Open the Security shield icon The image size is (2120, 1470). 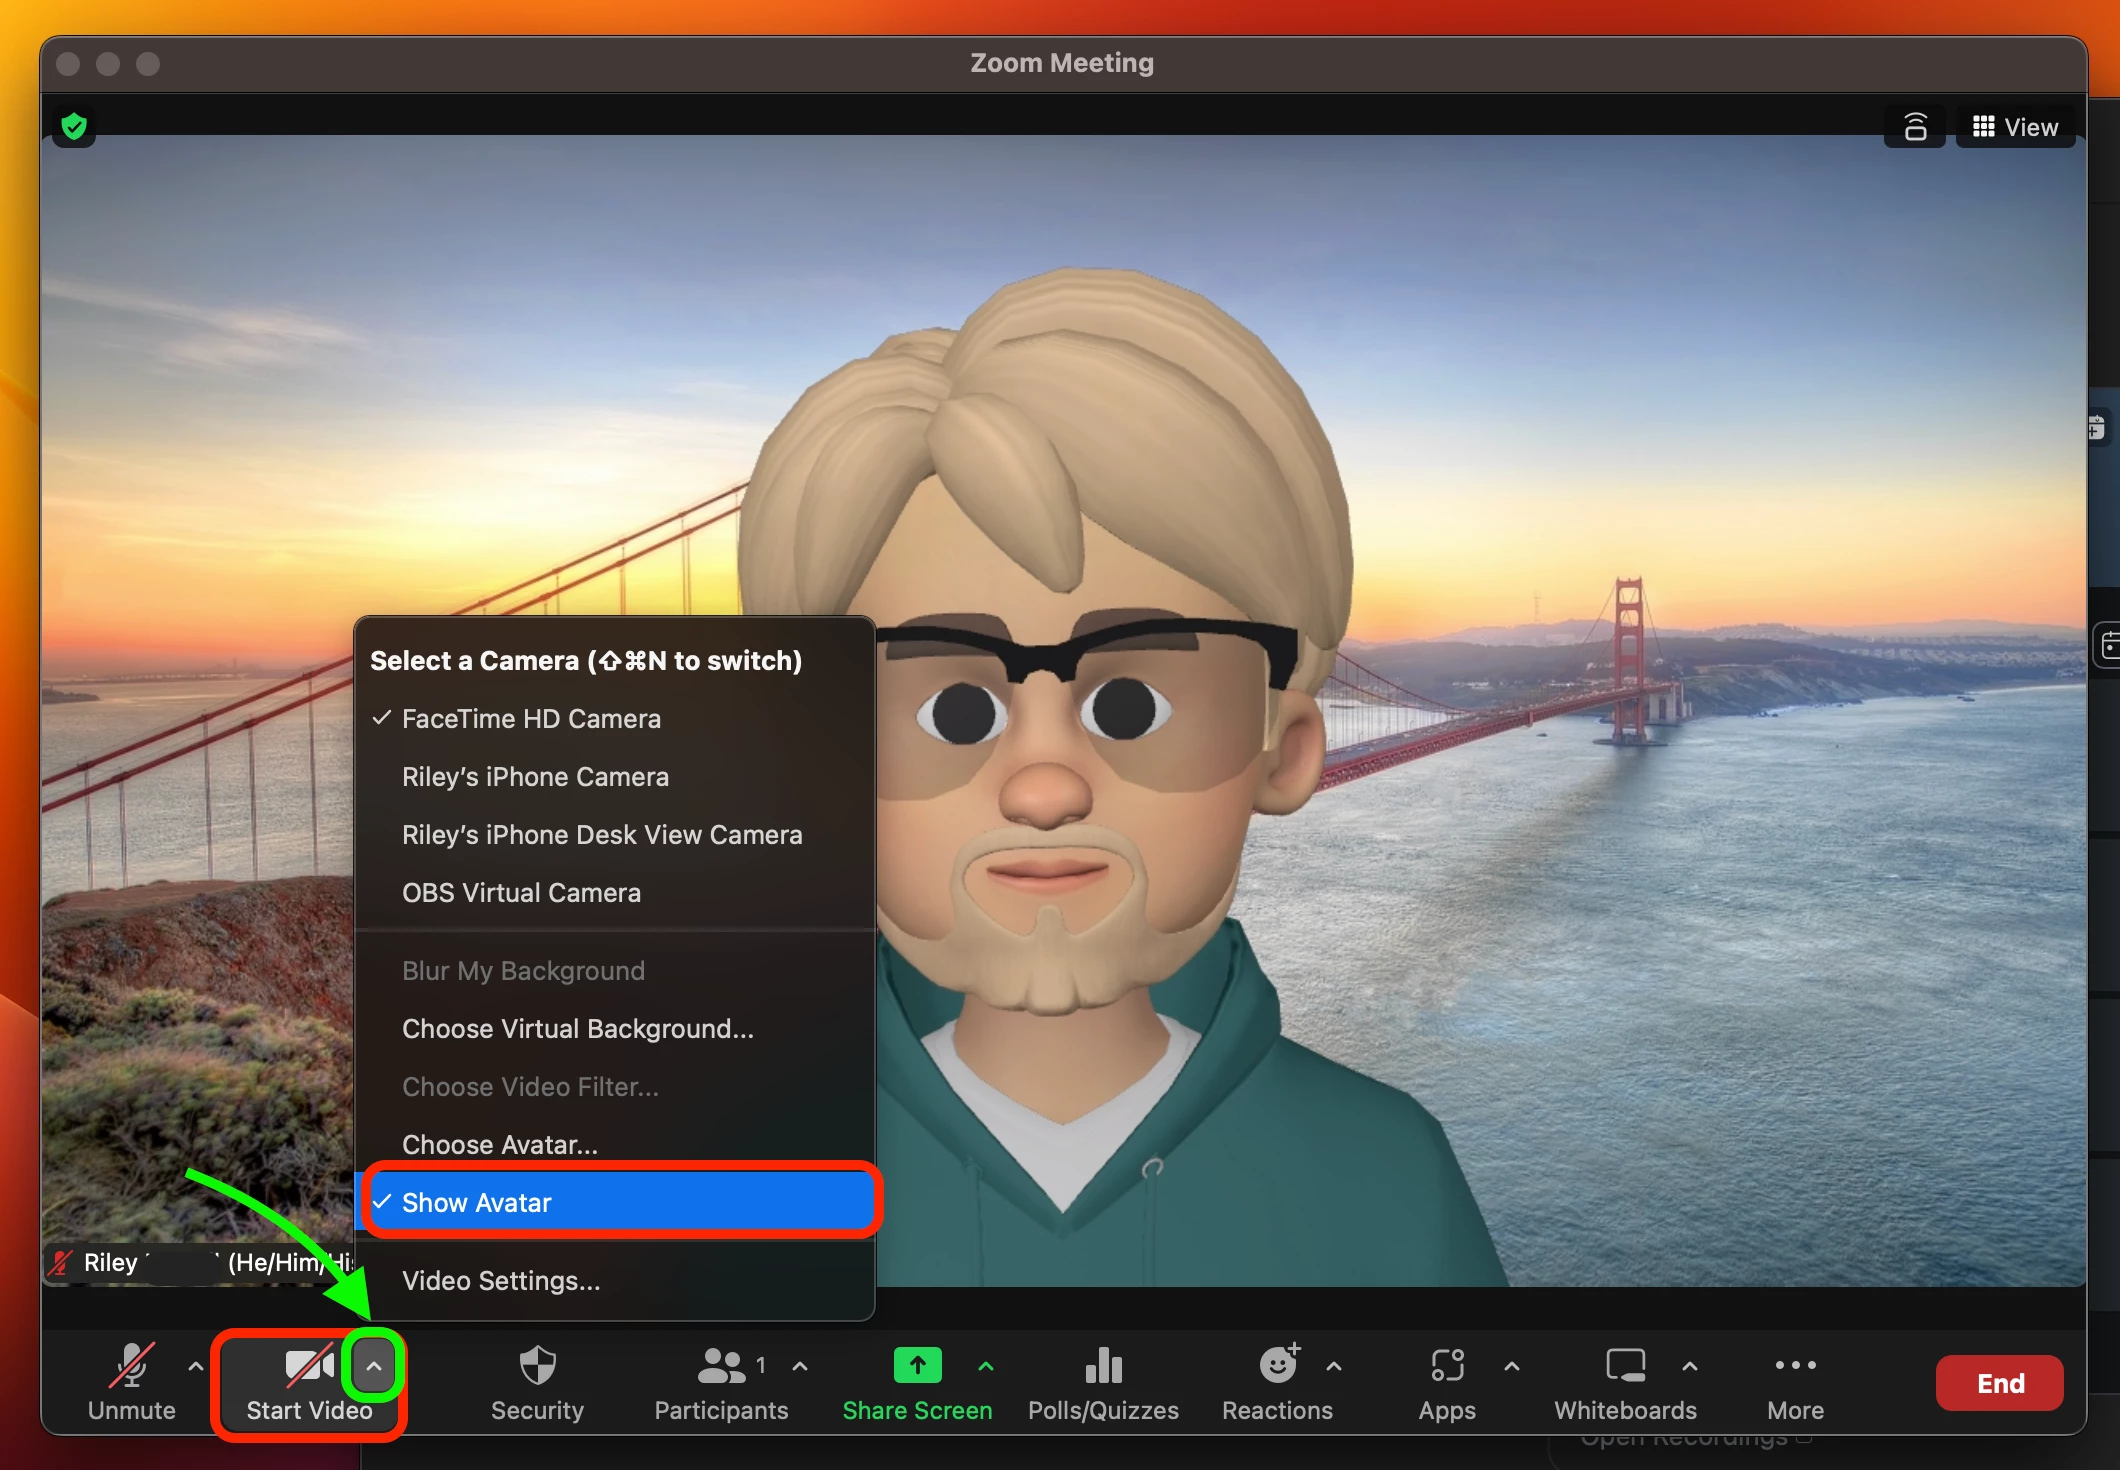coord(537,1366)
